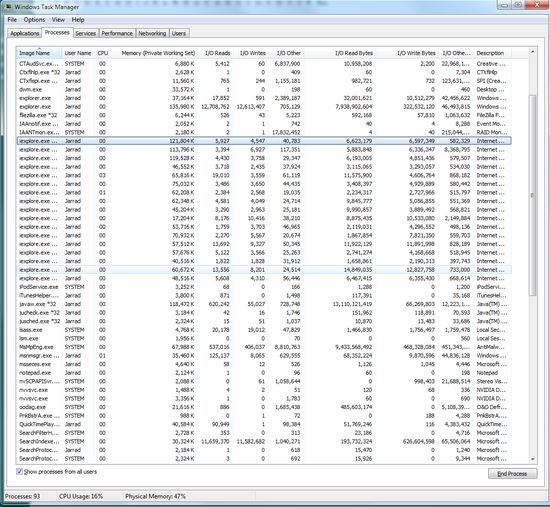This screenshot has width=550, height=507.
Task: Select the IAANTmon.exe process row
Action: tap(264, 132)
